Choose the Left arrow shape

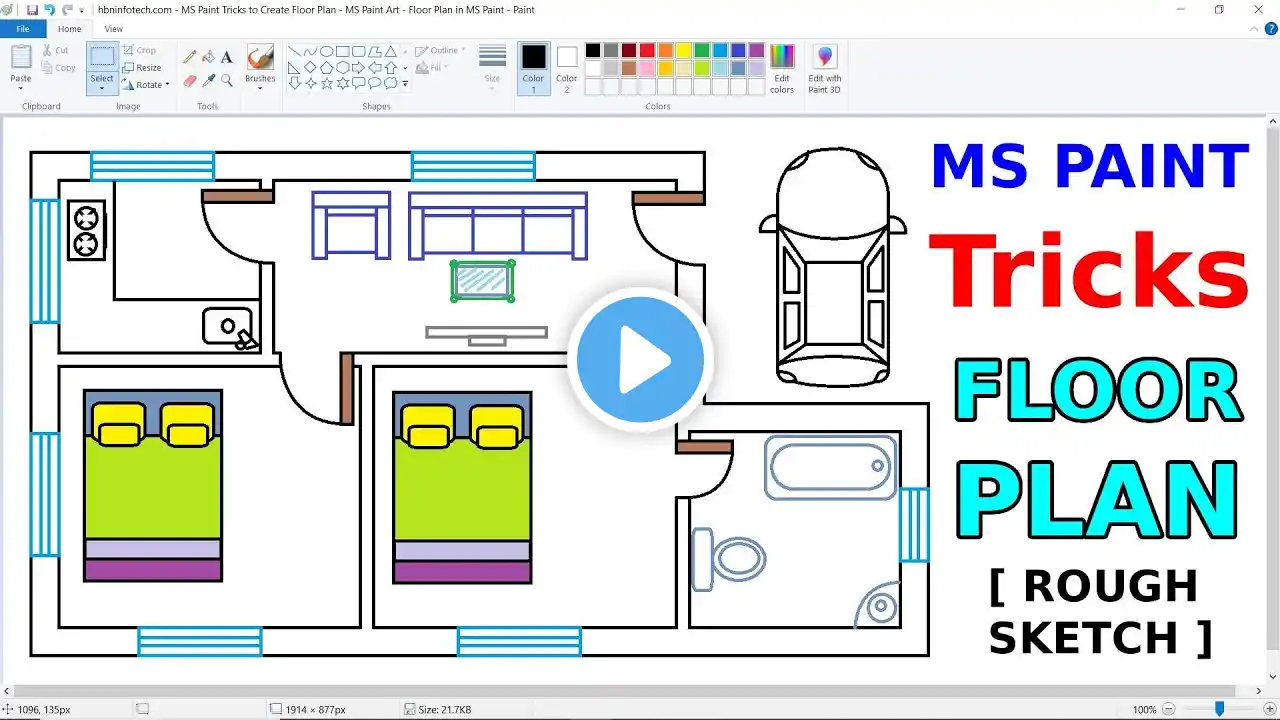pyautogui.click(x=374, y=67)
